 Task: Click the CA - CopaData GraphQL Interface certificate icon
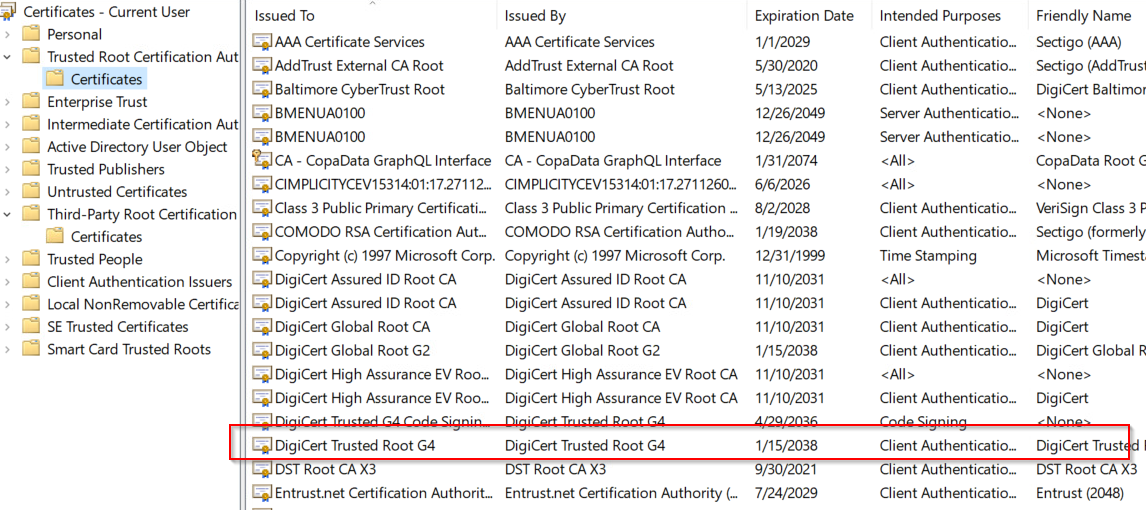[262, 161]
